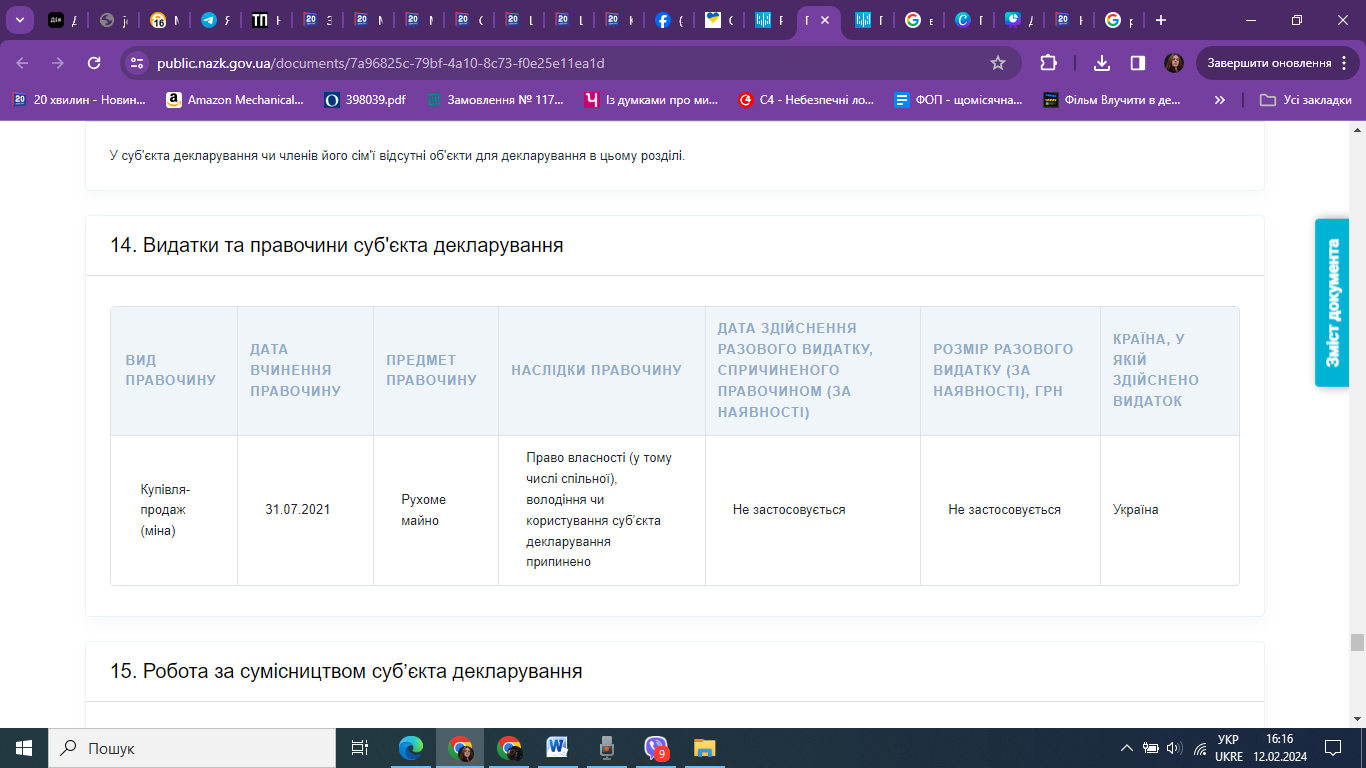The image size is (1366, 768).
Task: Click the Завершити оновлення button
Action: point(1269,63)
